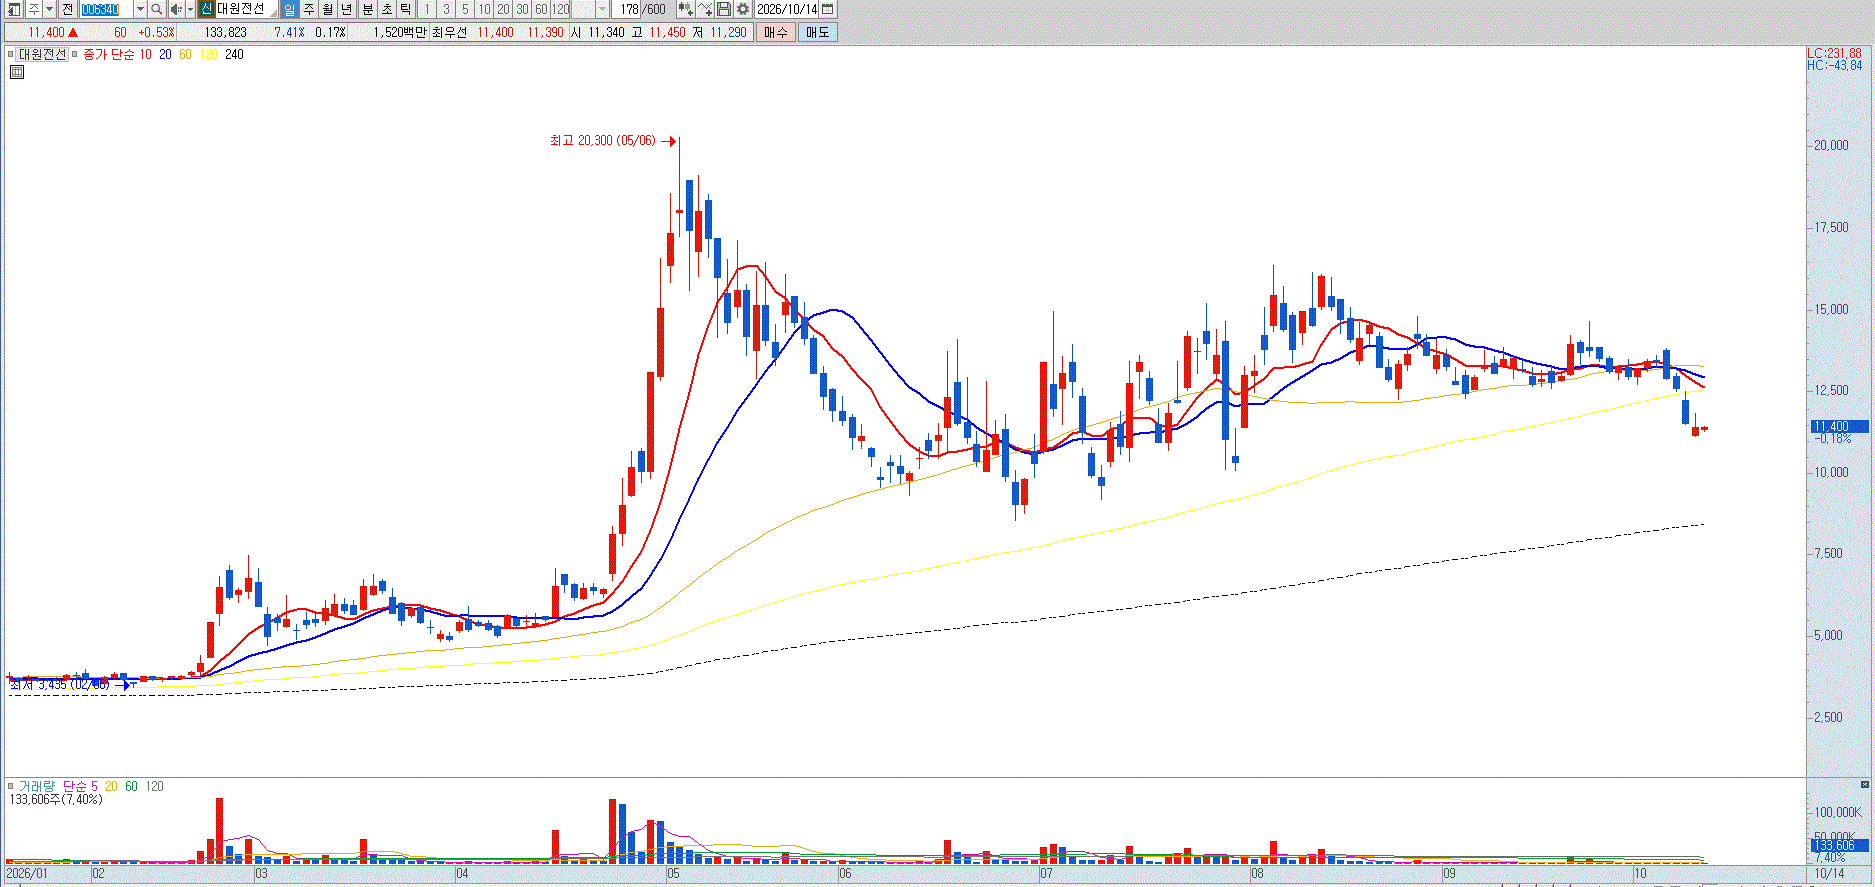Click small icon at volume panel corner
The width and height of the screenshot is (1875, 887).
pos(1864,785)
